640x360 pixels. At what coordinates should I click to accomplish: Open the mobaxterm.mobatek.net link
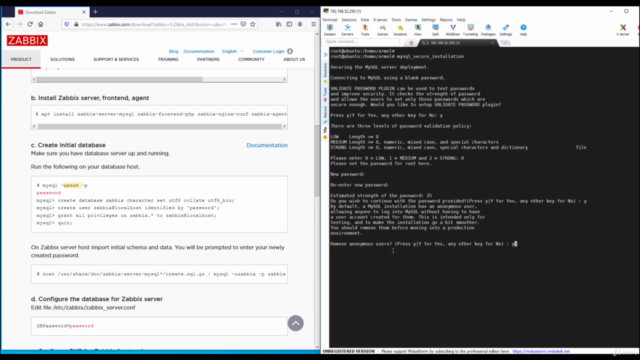point(541,351)
